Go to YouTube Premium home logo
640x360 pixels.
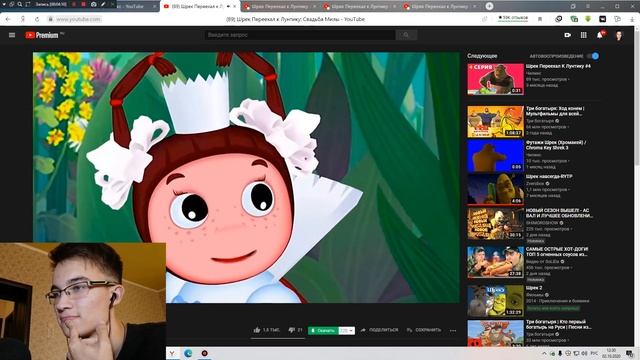[42, 35]
